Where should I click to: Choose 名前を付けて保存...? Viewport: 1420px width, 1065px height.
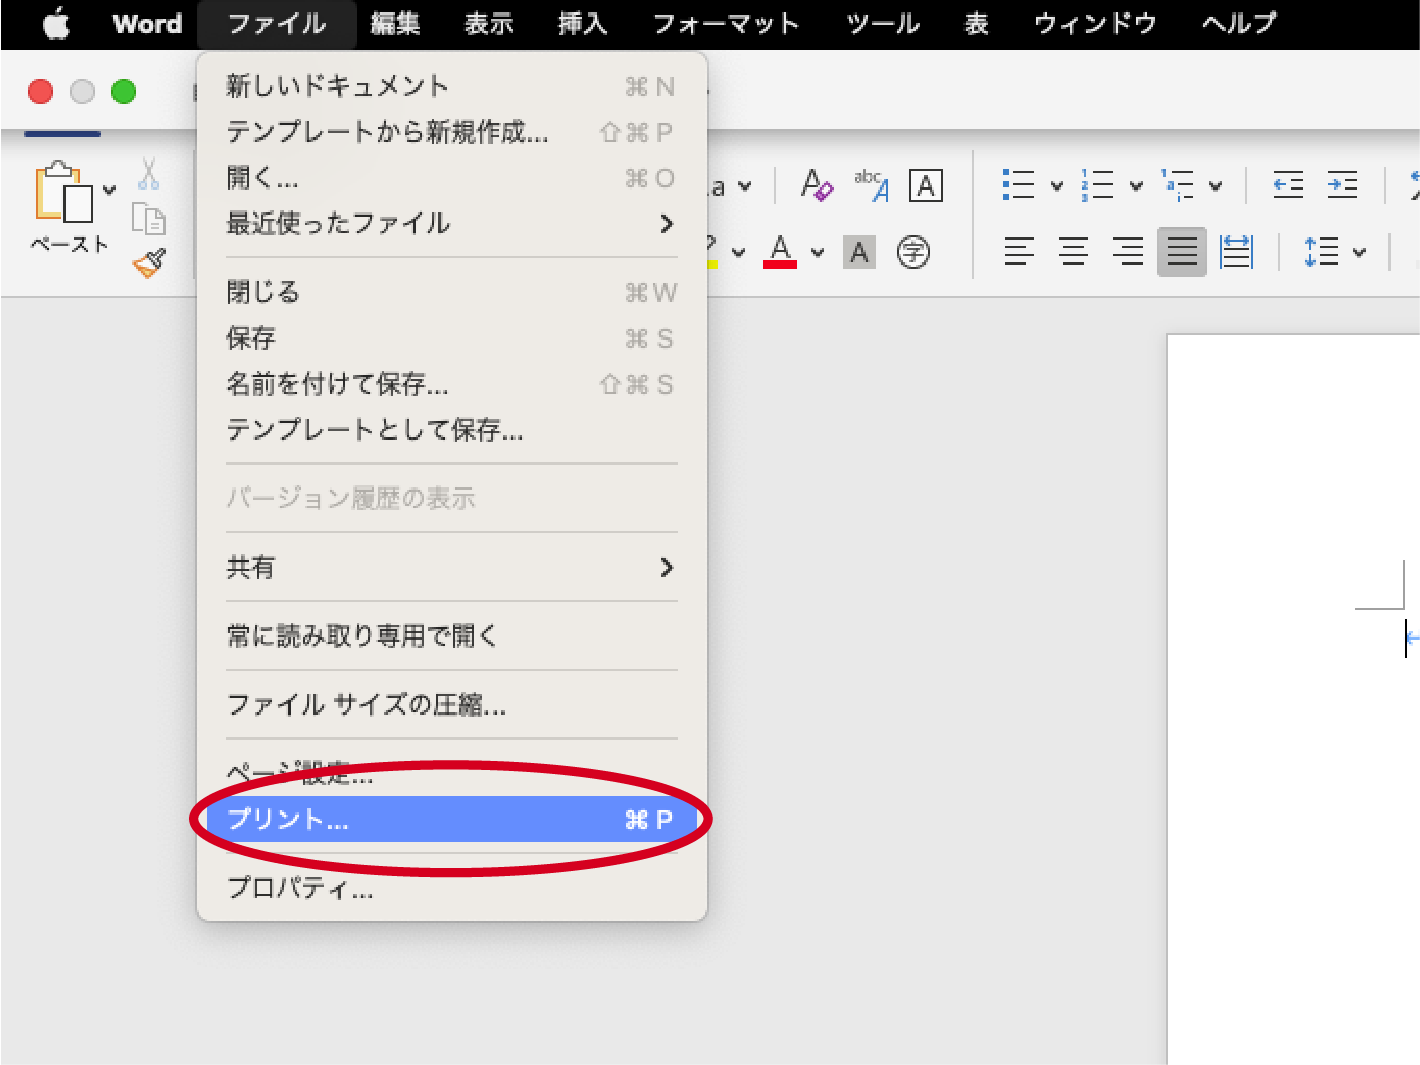pos(451,384)
